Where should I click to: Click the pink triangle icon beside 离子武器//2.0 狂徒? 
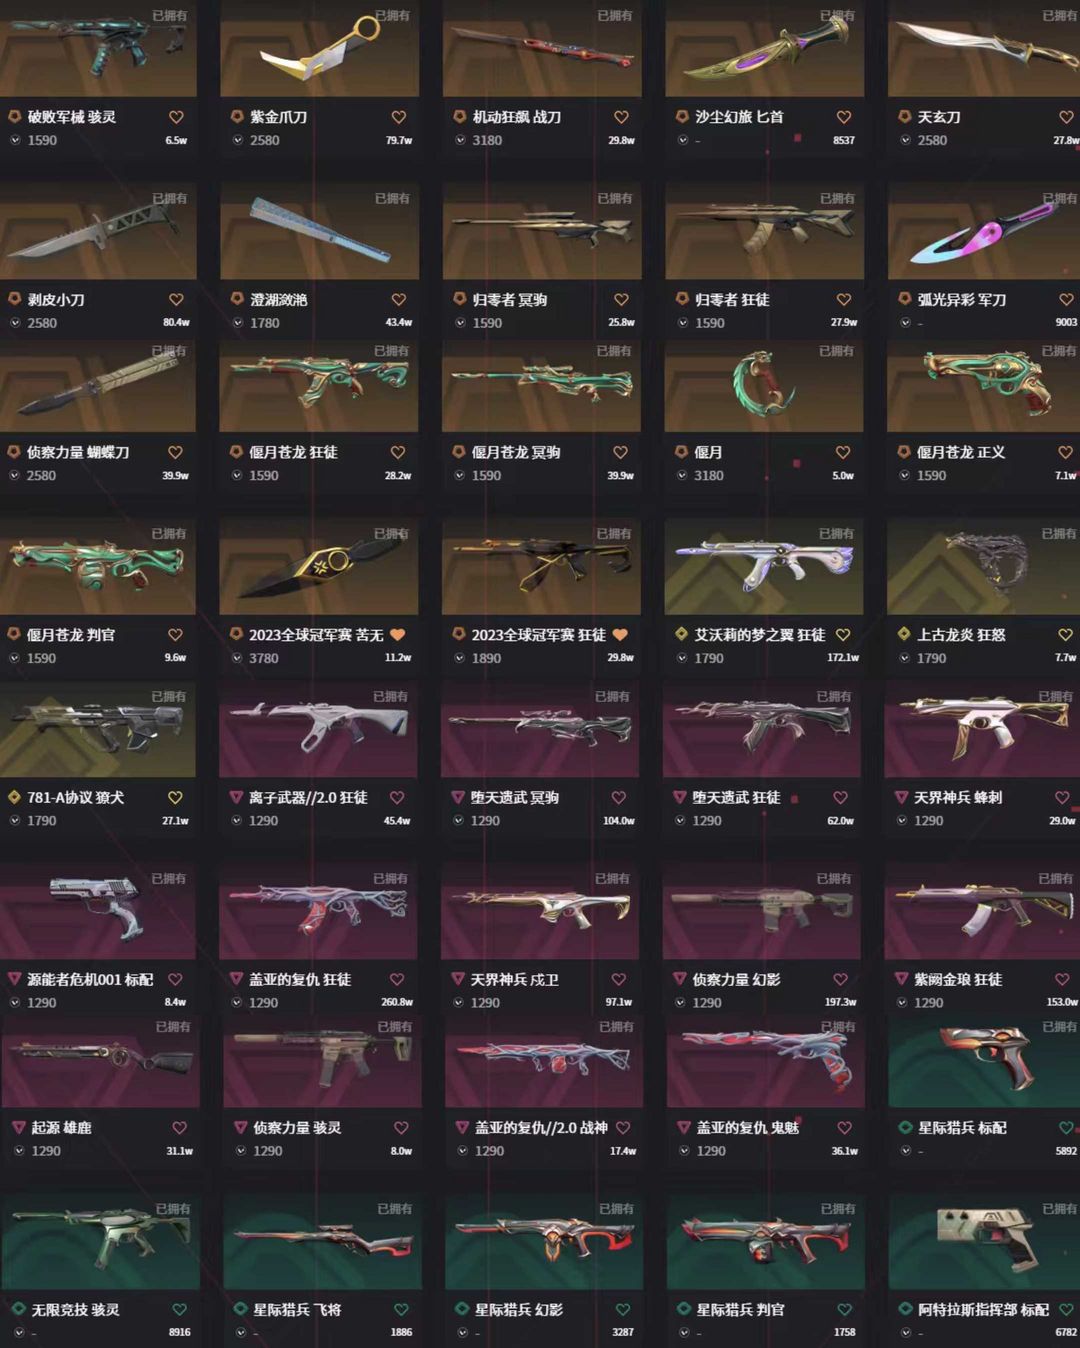[x=237, y=797]
